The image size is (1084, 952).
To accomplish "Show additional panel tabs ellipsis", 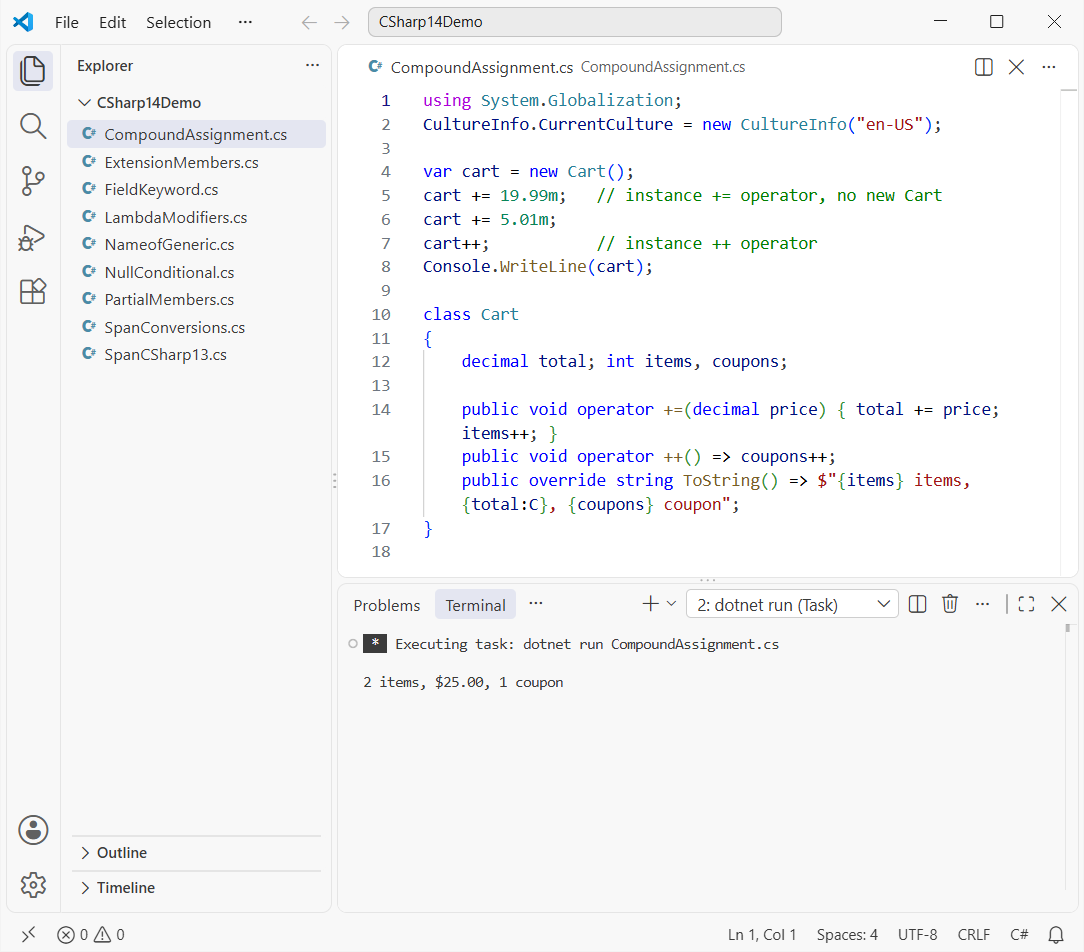I will (x=536, y=604).
